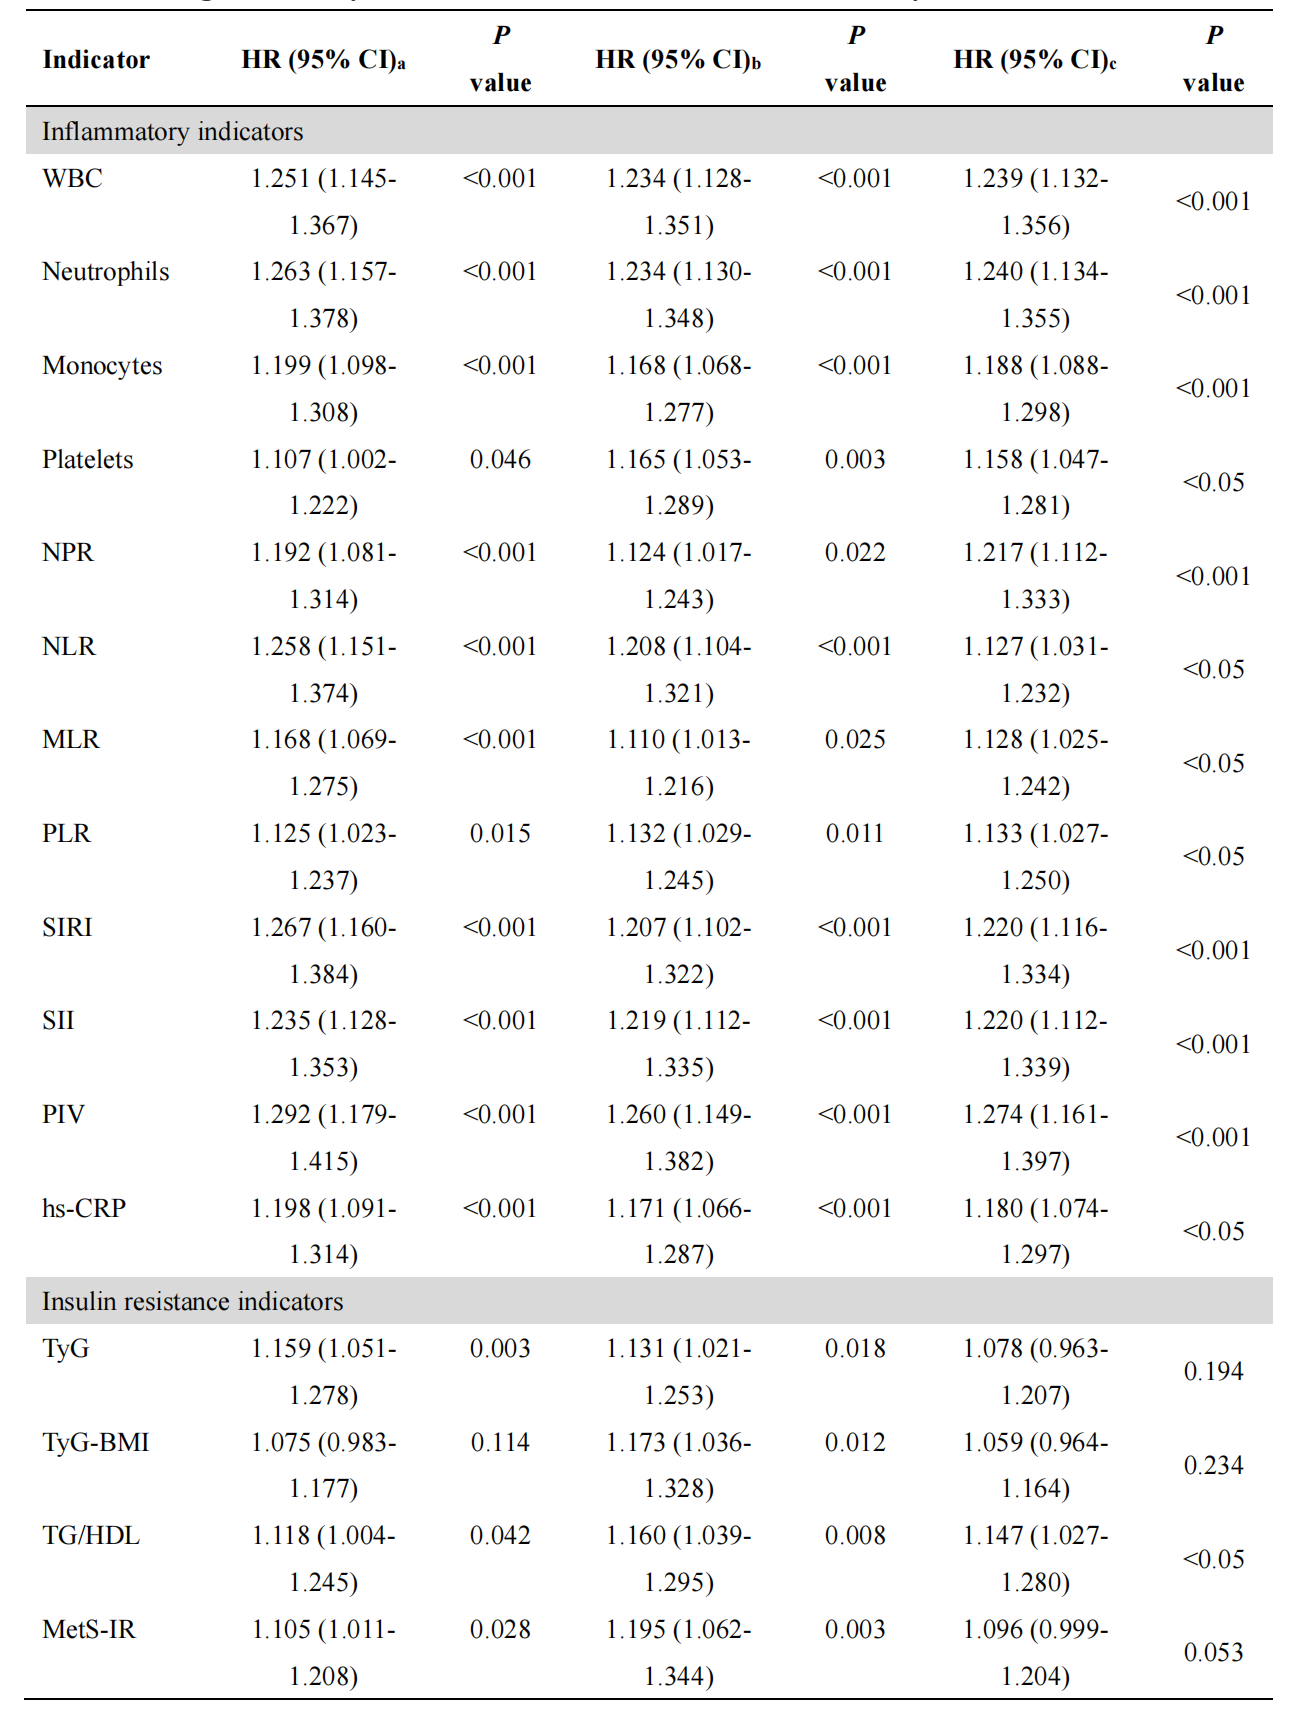
Task: Select the Inflammatory indicators section header
Action: (x=173, y=132)
